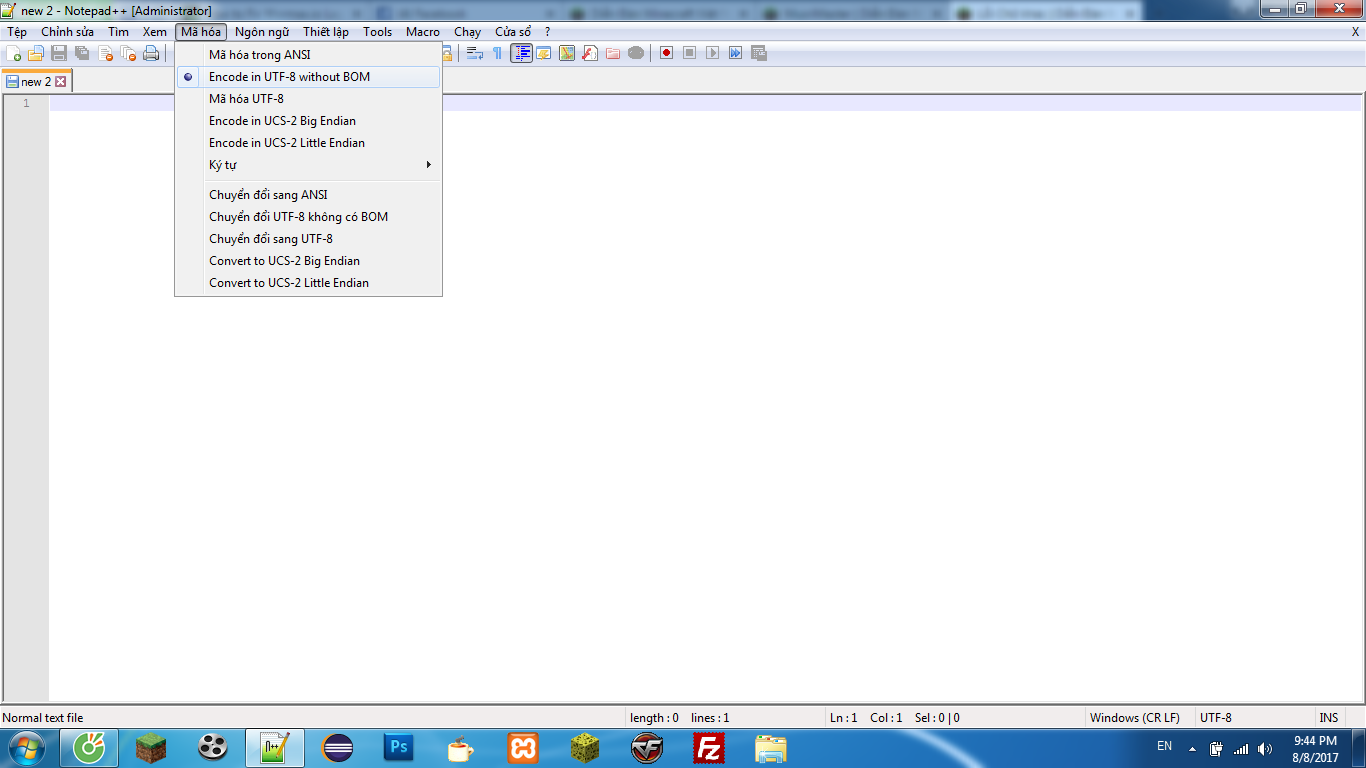
Task: Click the Save floppy disk icon
Action: pyautogui.click(x=59, y=53)
